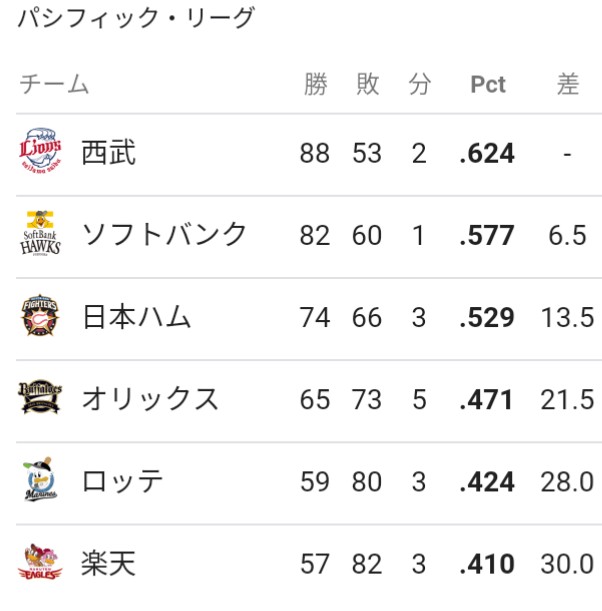Select the 日本ハム team name
Viewport: 602px width, 611px height.
click(x=137, y=316)
